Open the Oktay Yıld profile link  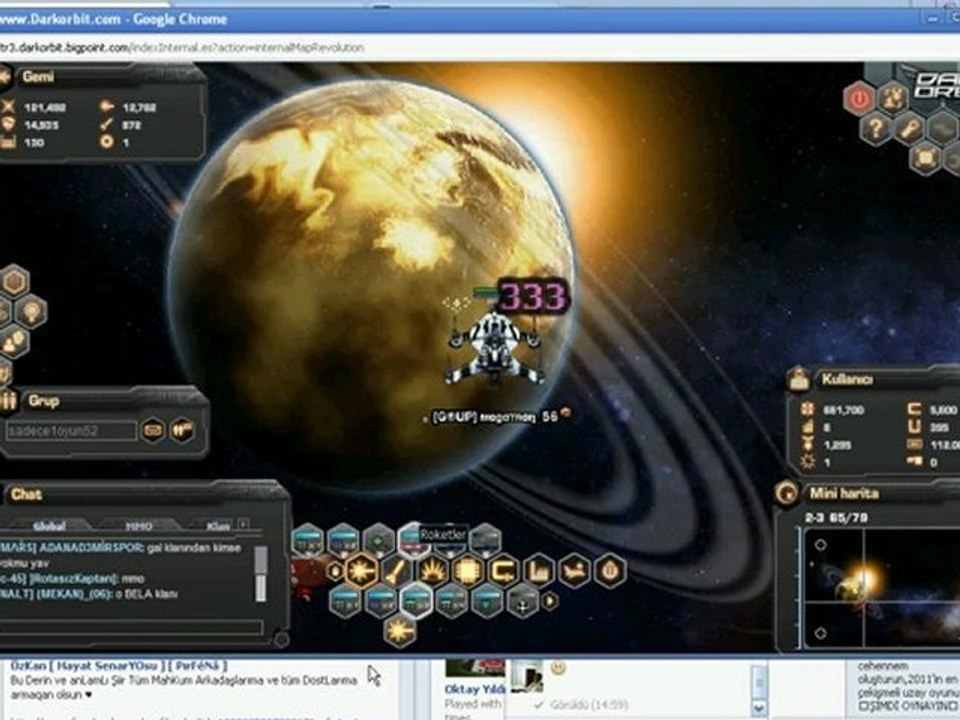(x=474, y=689)
